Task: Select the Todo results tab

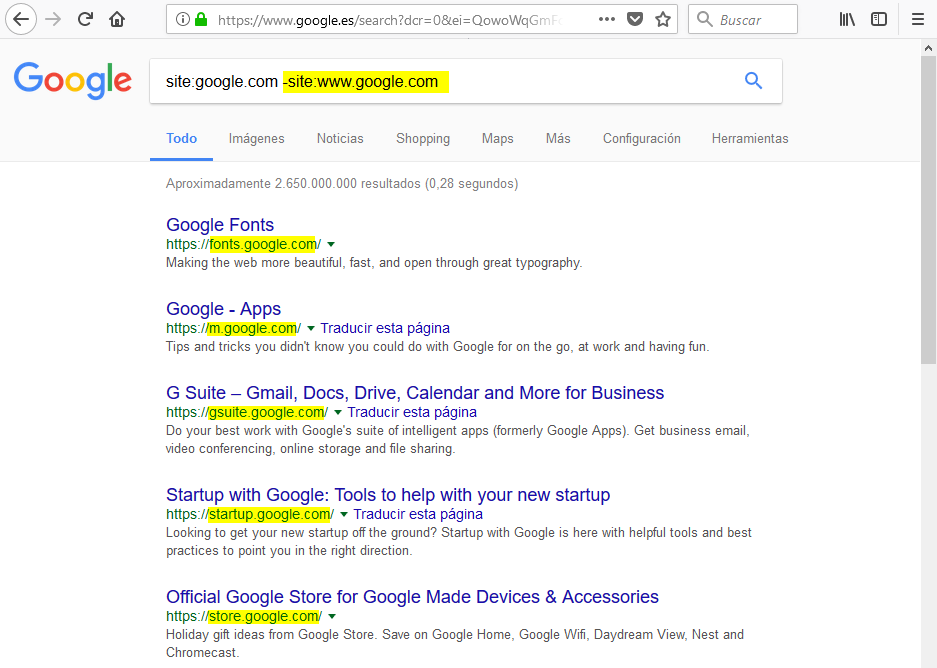Action: (182, 139)
